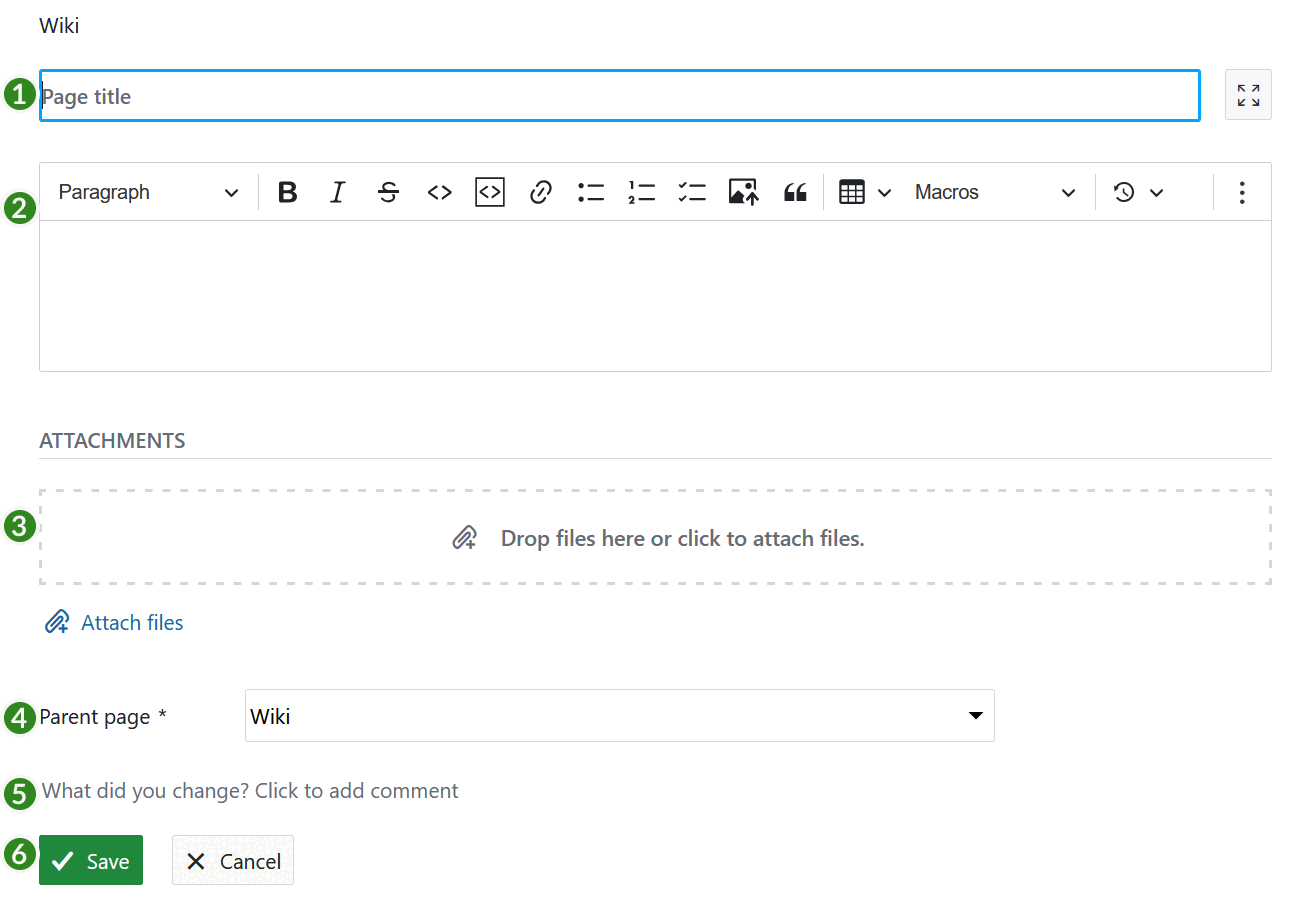Expand the page title to fullscreen

tap(1247, 94)
